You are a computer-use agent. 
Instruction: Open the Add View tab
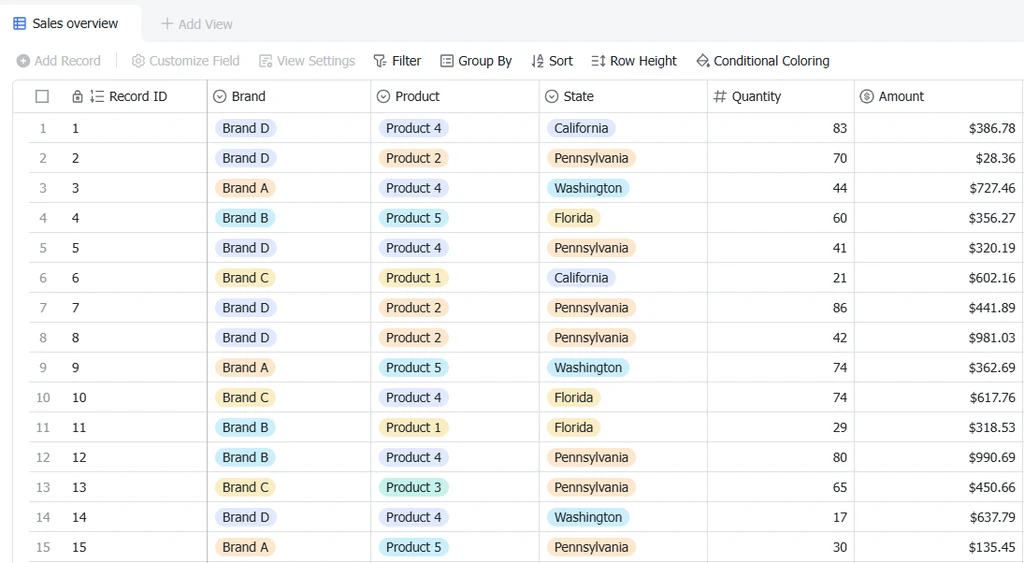click(197, 24)
